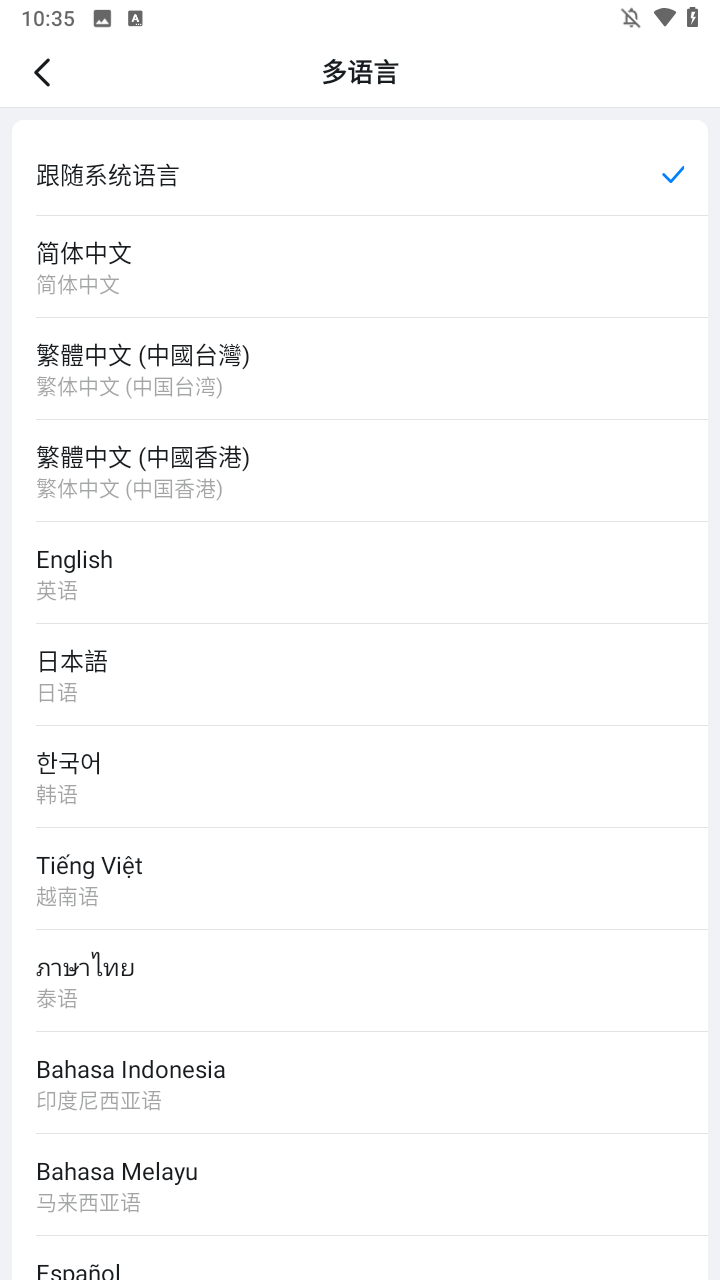Tap the back arrow icon
The image size is (720, 1280).
(x=42, y=72)
